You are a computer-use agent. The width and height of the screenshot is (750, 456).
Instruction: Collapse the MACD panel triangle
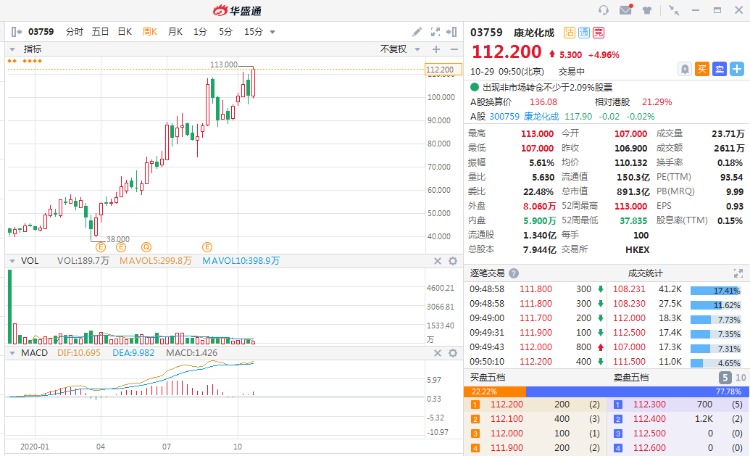12,353
